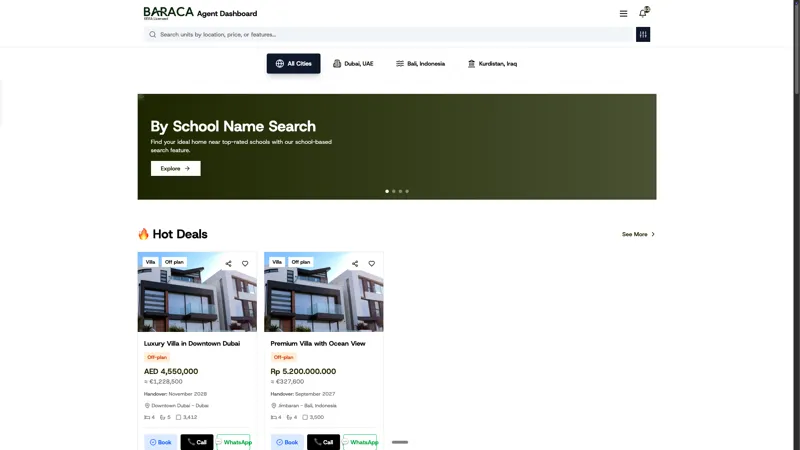
Task: Click price Rp 5.200.000.000
Action: (303, 371)
